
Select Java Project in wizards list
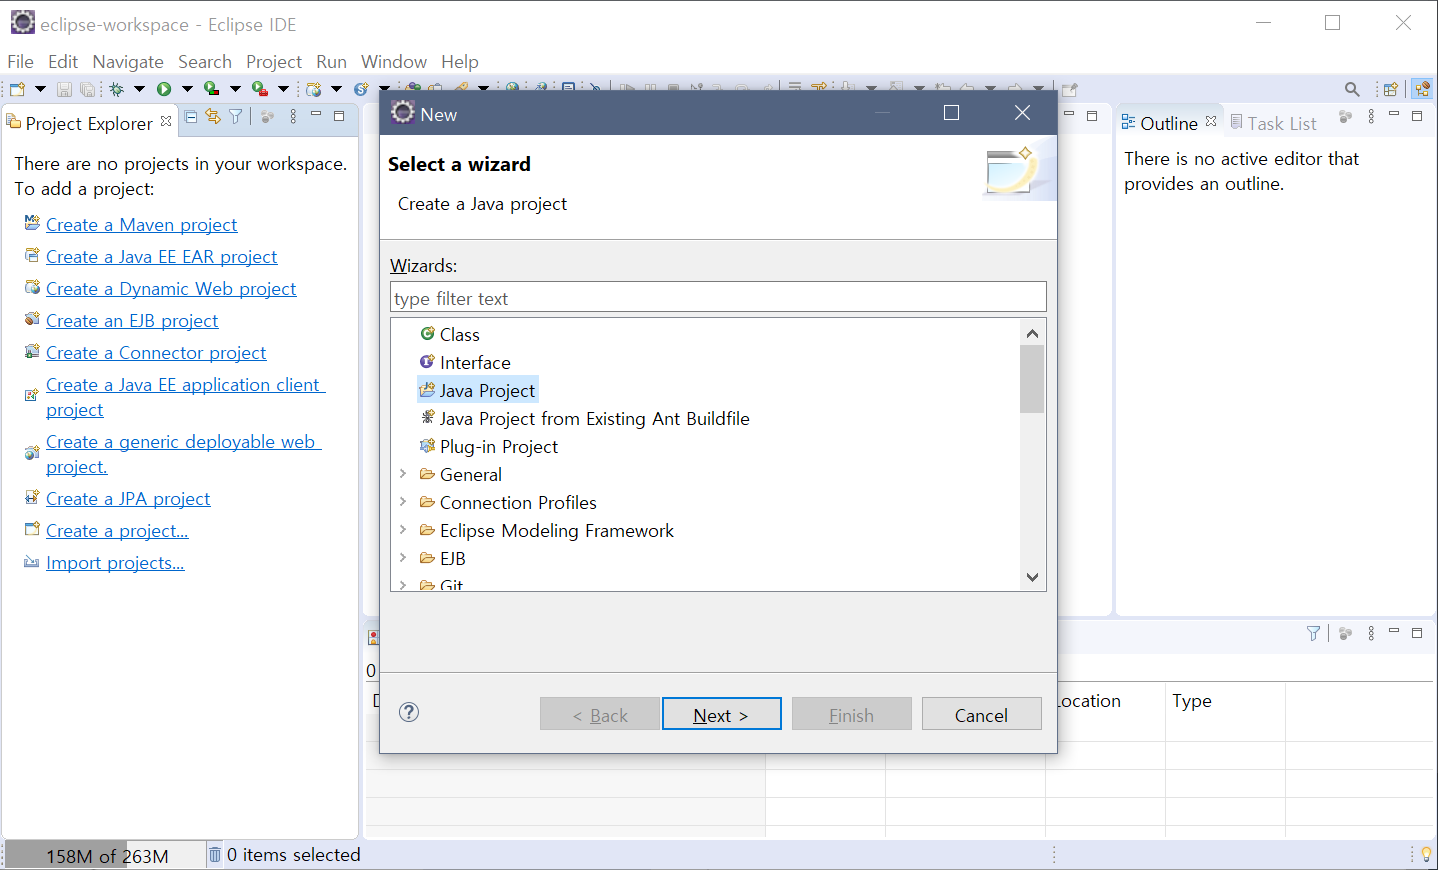(x=478, y=390)
